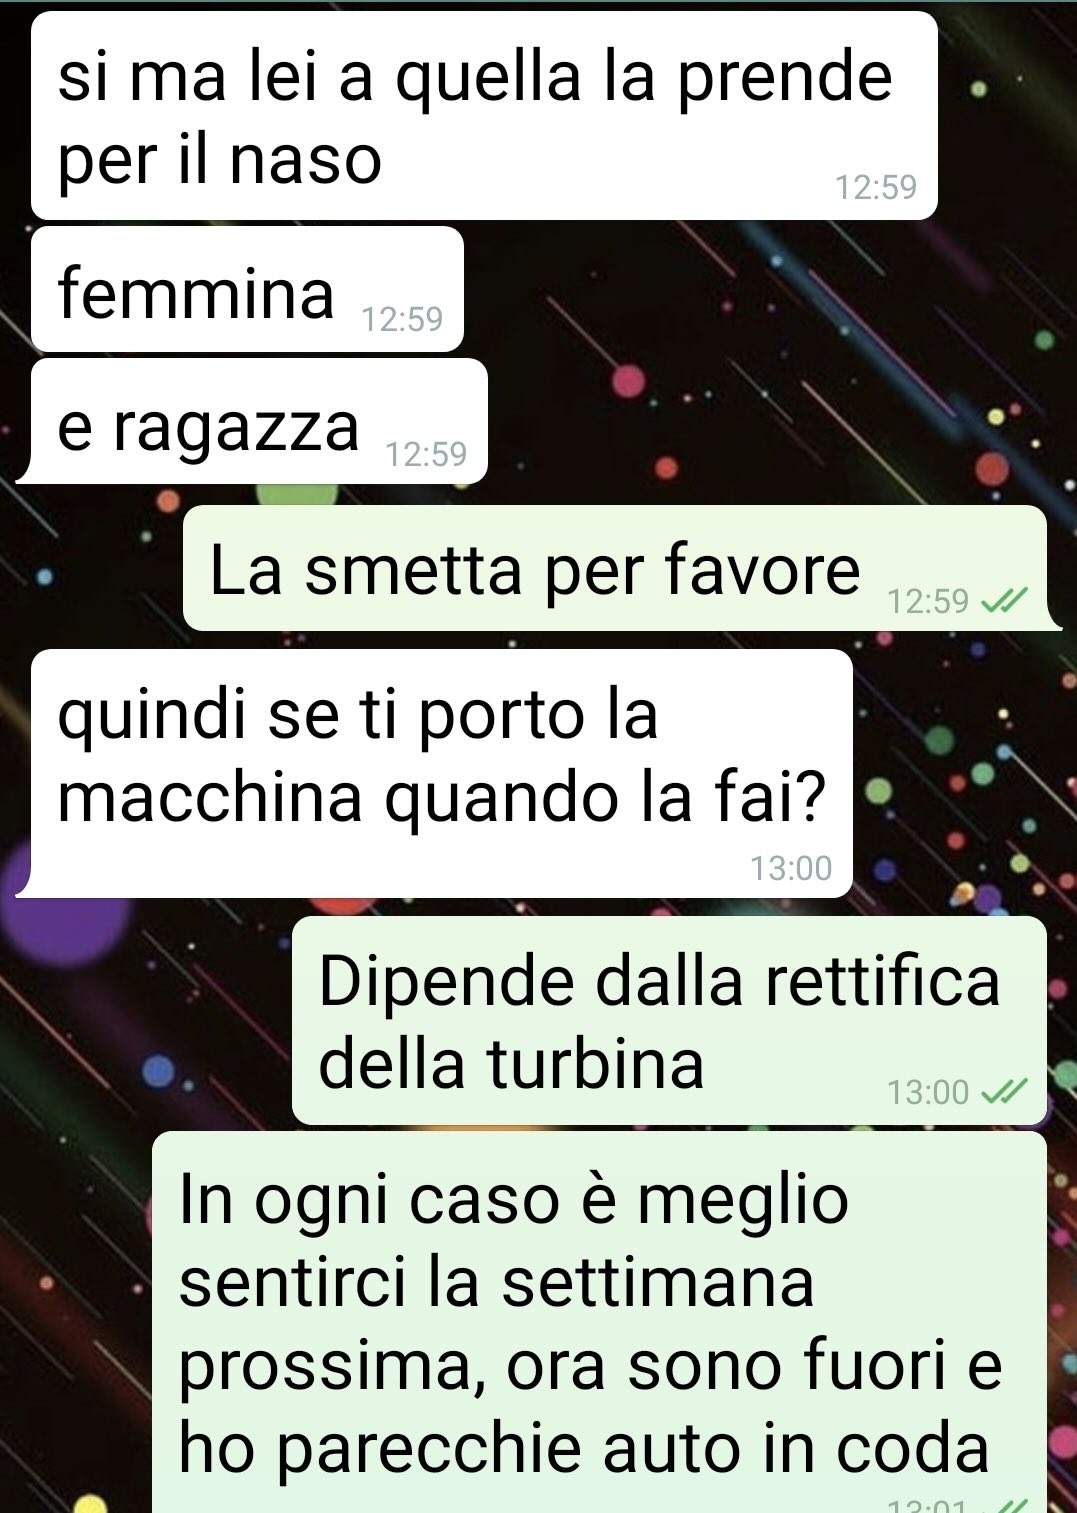Viewport: 1077px width, 1513px height.
Task: Click the 12:59 timestamp beside 'e ragazza'
Action: 427,454
